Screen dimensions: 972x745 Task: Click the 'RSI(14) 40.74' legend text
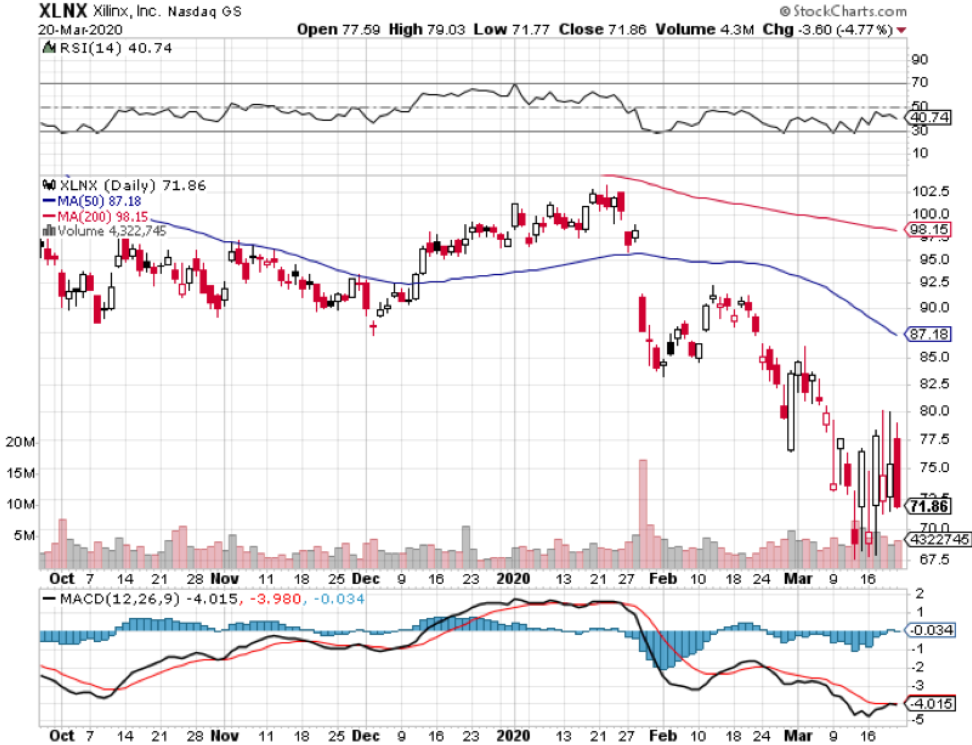click(x=115, y=48)
